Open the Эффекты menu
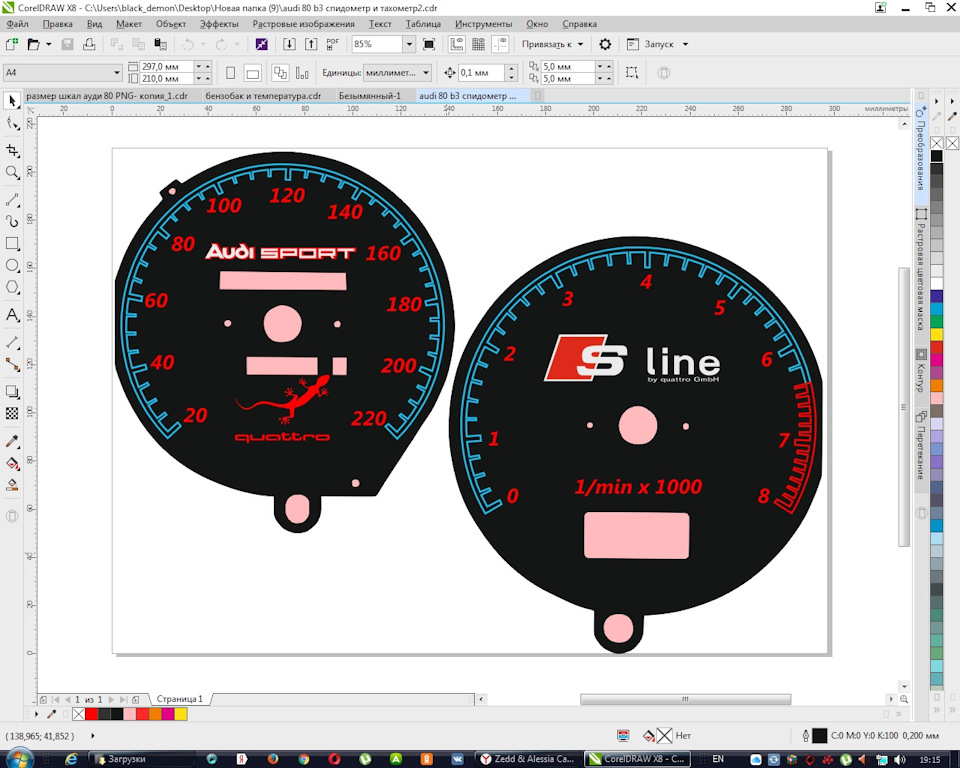The width and height of the screenshot is (960, 768). click(219, 24)
